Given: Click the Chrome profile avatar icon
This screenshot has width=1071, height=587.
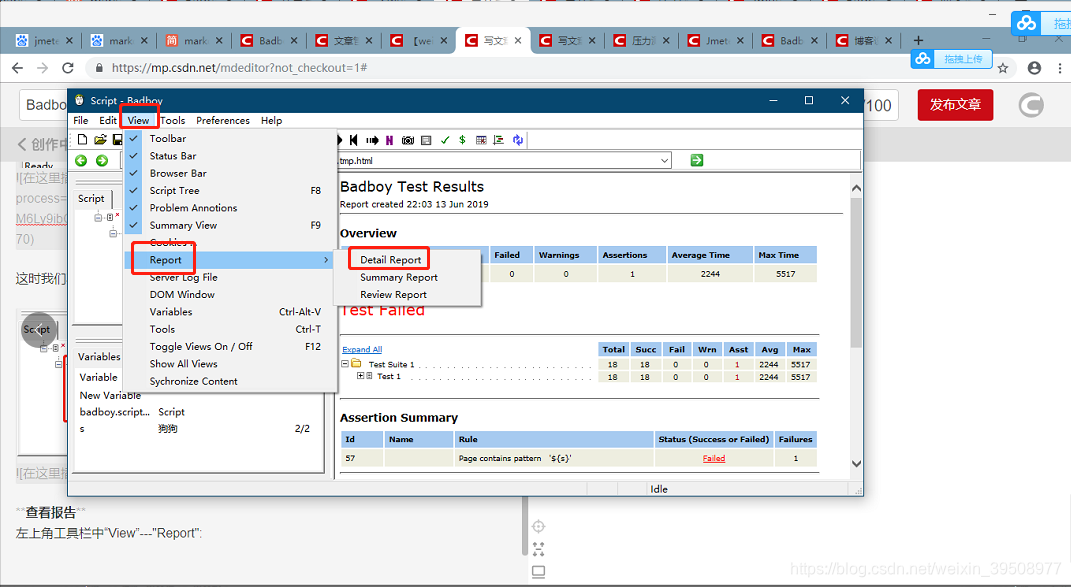Looking at the screenshot, I should click(x=1034, y=68).
